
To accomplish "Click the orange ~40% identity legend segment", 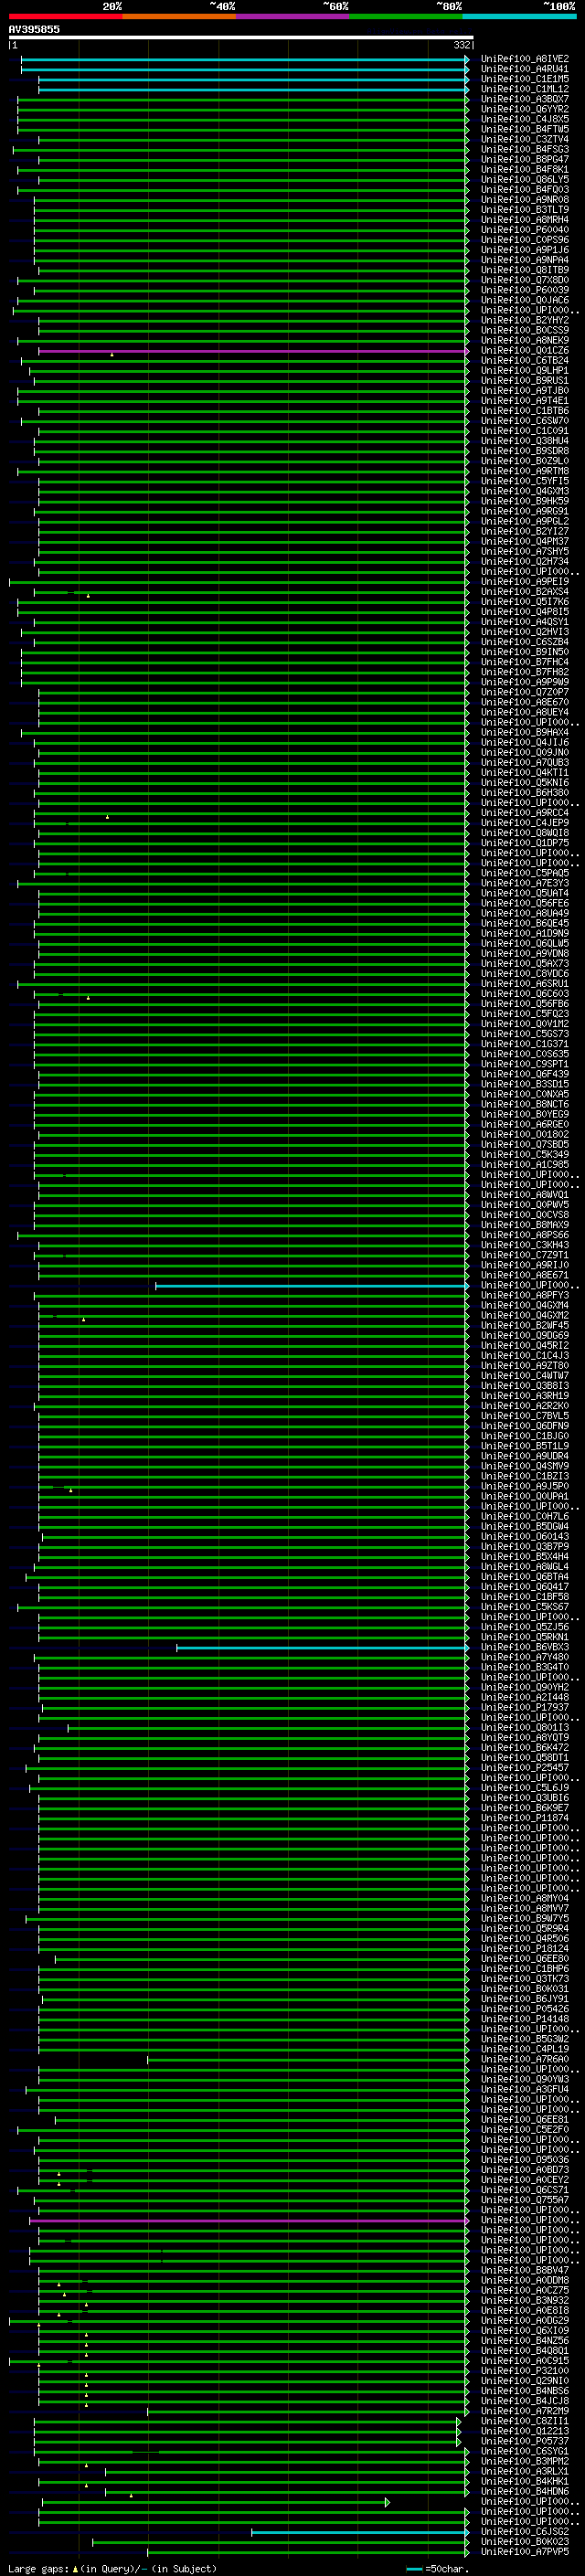I will point(179,16).
